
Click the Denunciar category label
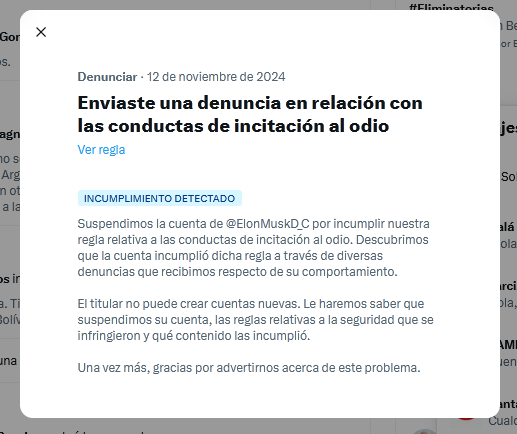click(x=107, y=77)
